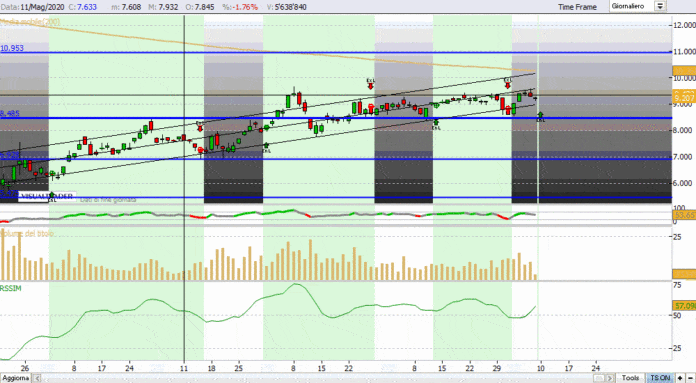This screenshot has height=383, width=696.
Task: Click the Media mobile(200) indicator label
Action: point(30,21)
